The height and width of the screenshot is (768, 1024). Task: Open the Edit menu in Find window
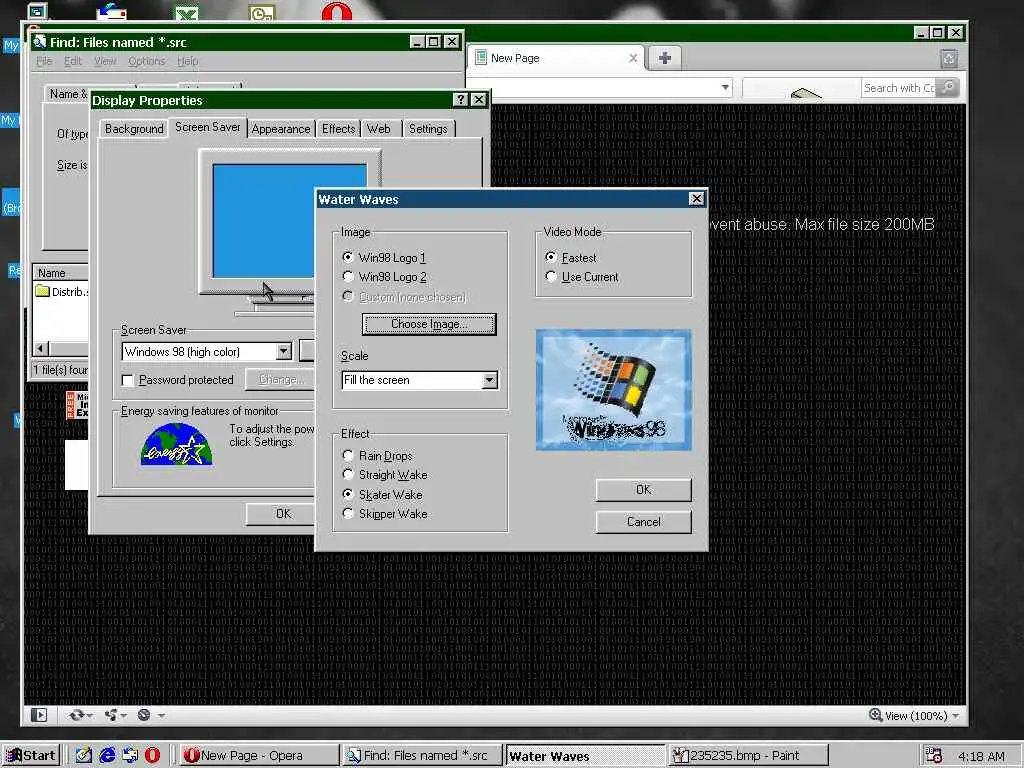pos(72,61)
